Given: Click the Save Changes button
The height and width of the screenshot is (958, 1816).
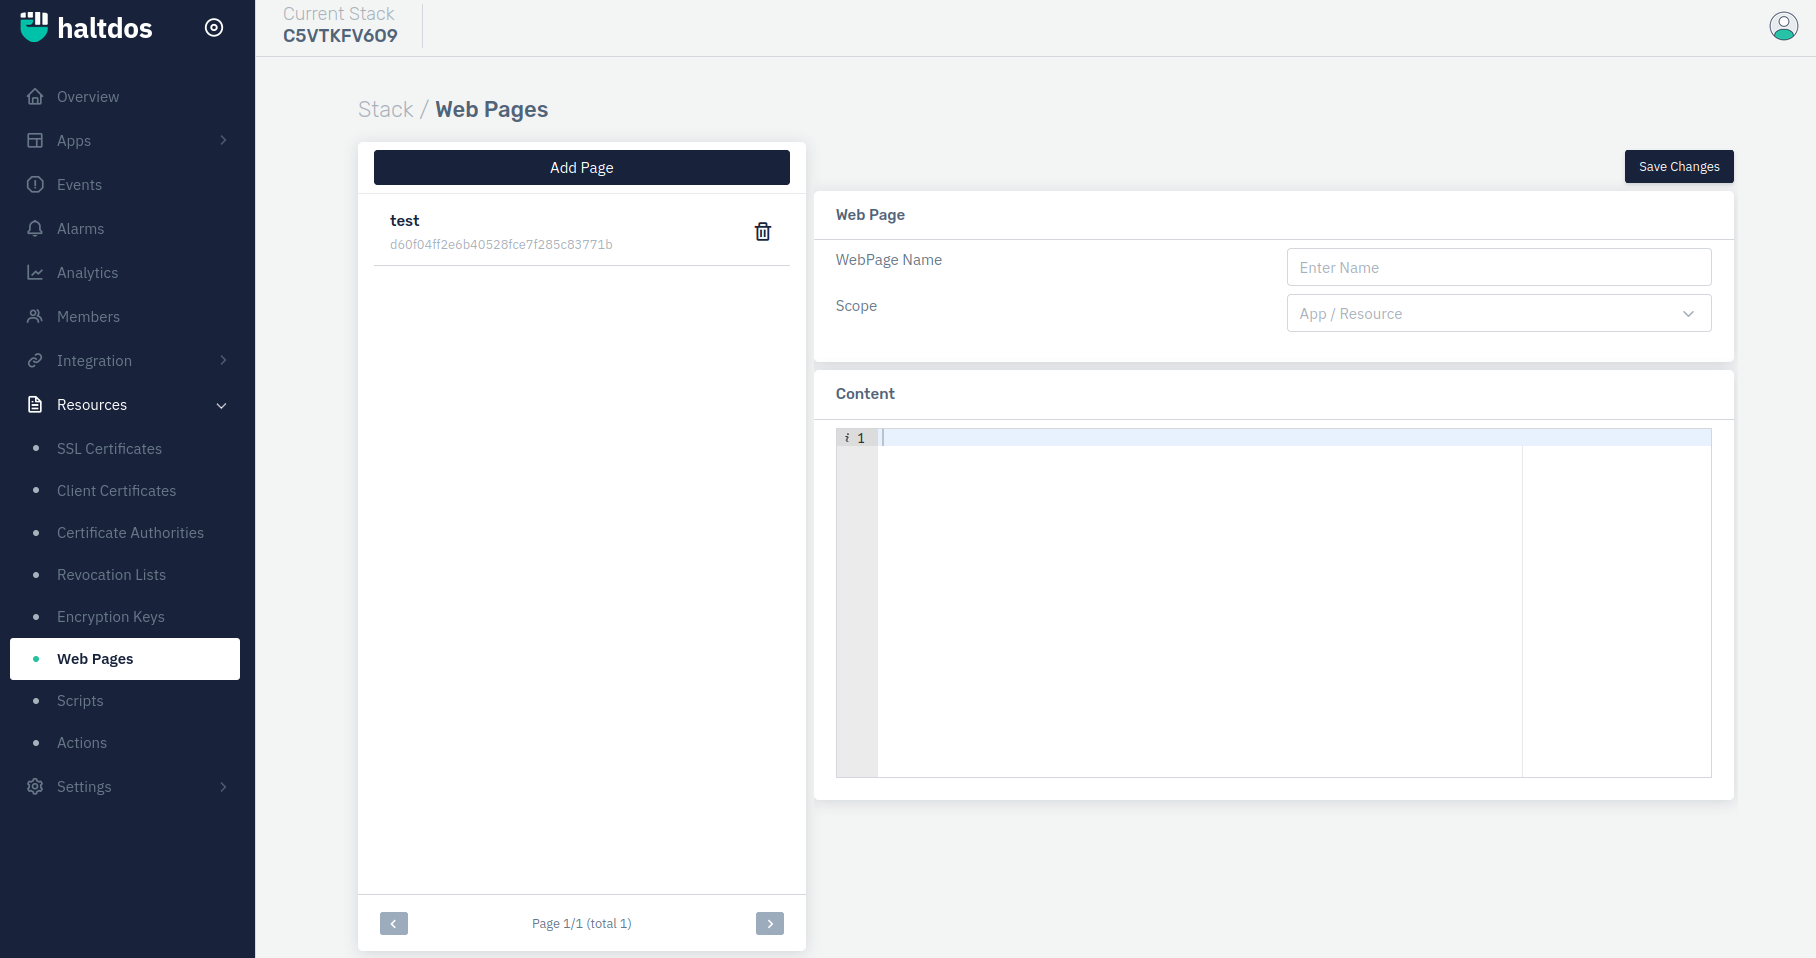Looking at the screenshot, I should [1679, 166].
